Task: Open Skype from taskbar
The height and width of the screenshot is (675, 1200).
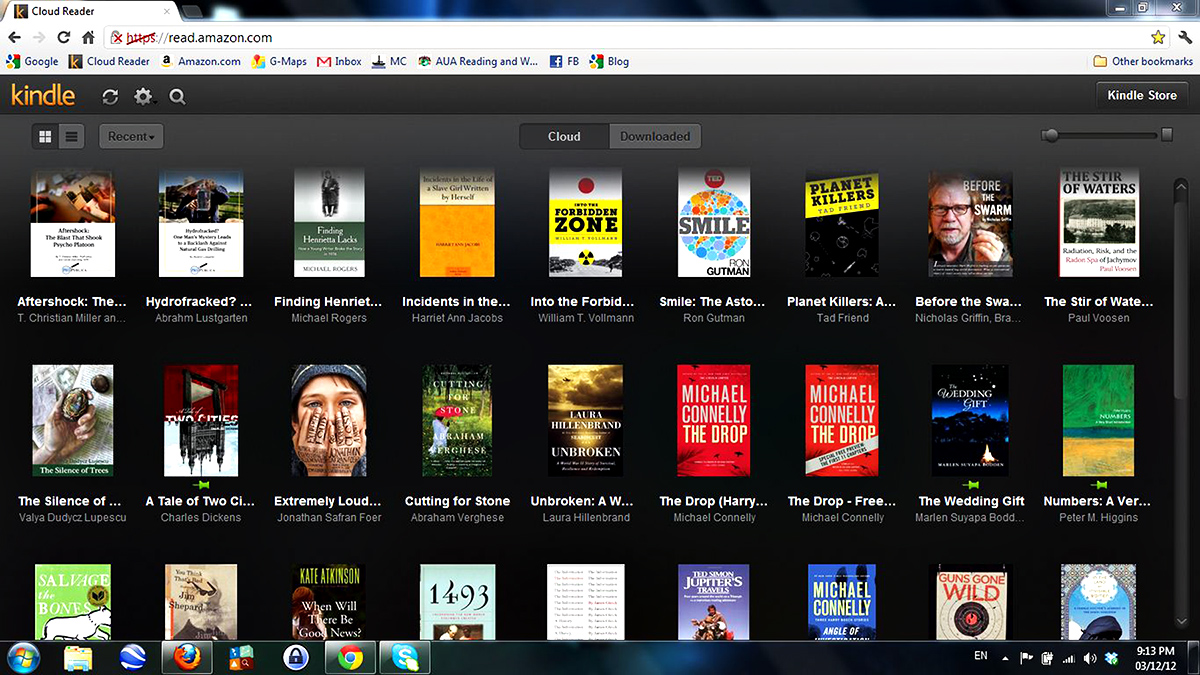Action: pyautogui.click(x=404, y=657)
